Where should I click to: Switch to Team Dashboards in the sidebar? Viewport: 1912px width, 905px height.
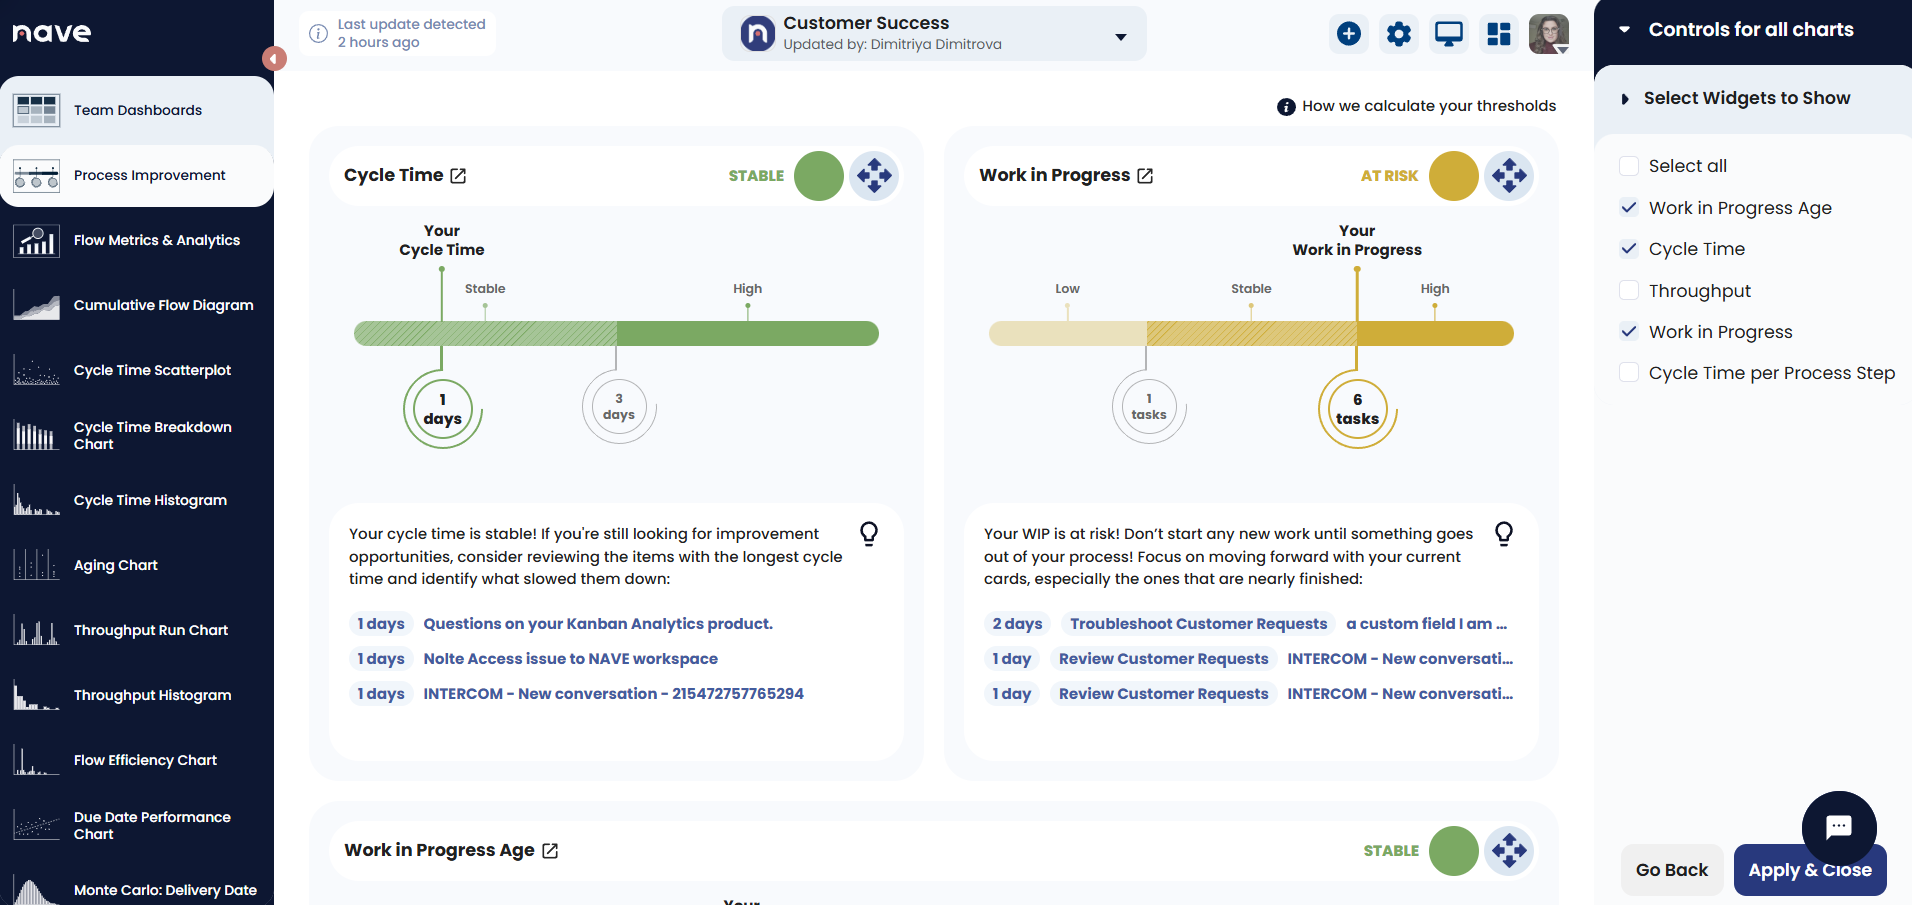click(137, 110)
